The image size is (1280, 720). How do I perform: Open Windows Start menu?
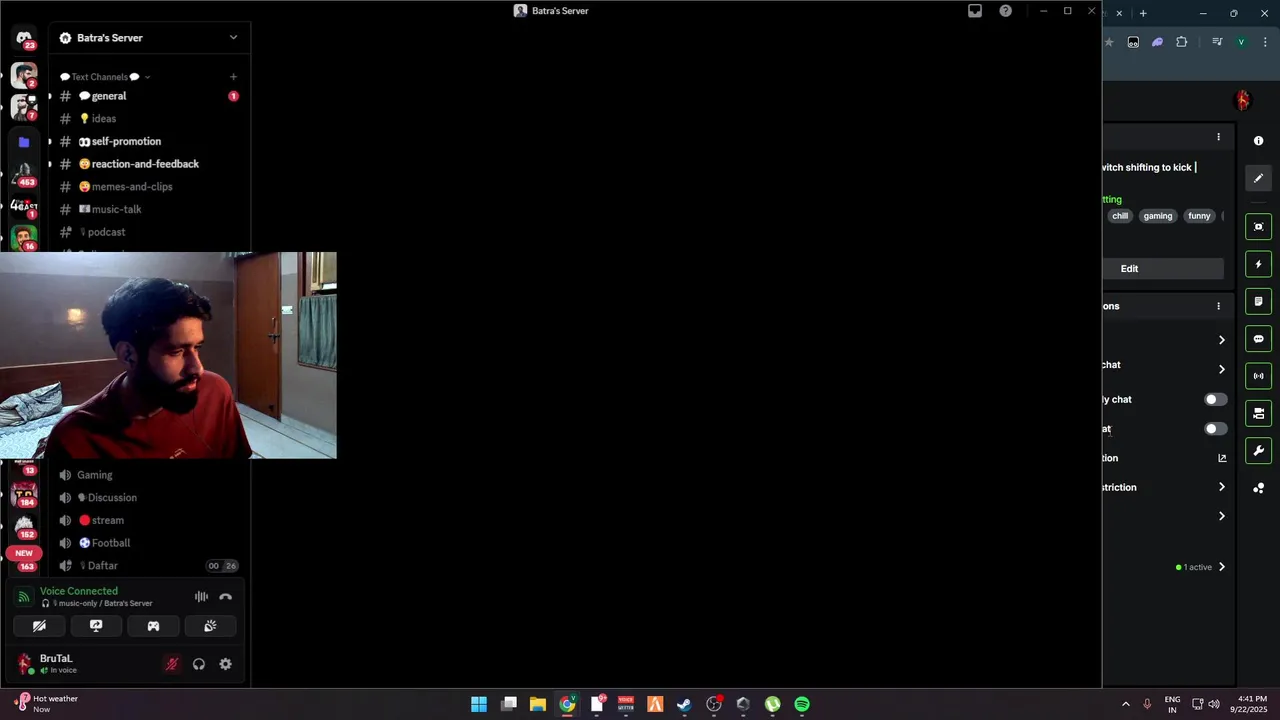point(479,704)
